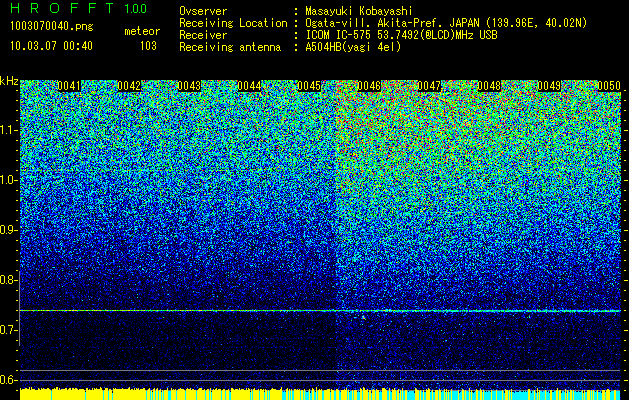Click the time marker 0045
The image size is (629, 400).
point(309,86)
